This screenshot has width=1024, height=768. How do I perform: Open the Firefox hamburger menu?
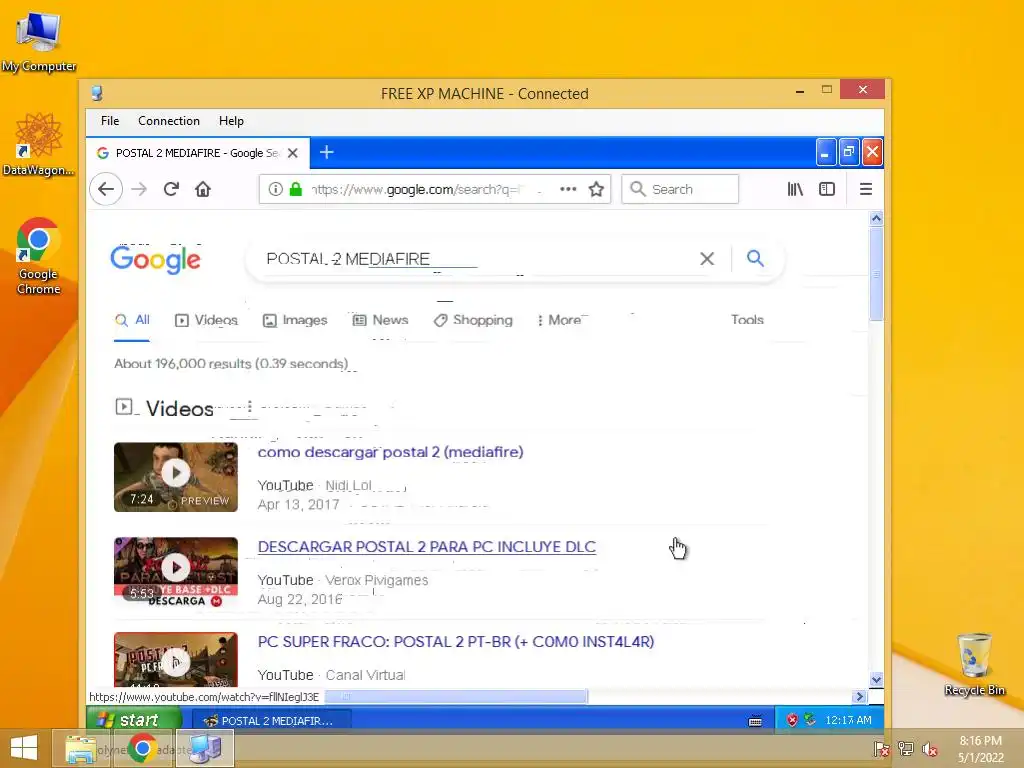[x=866, y=189]
